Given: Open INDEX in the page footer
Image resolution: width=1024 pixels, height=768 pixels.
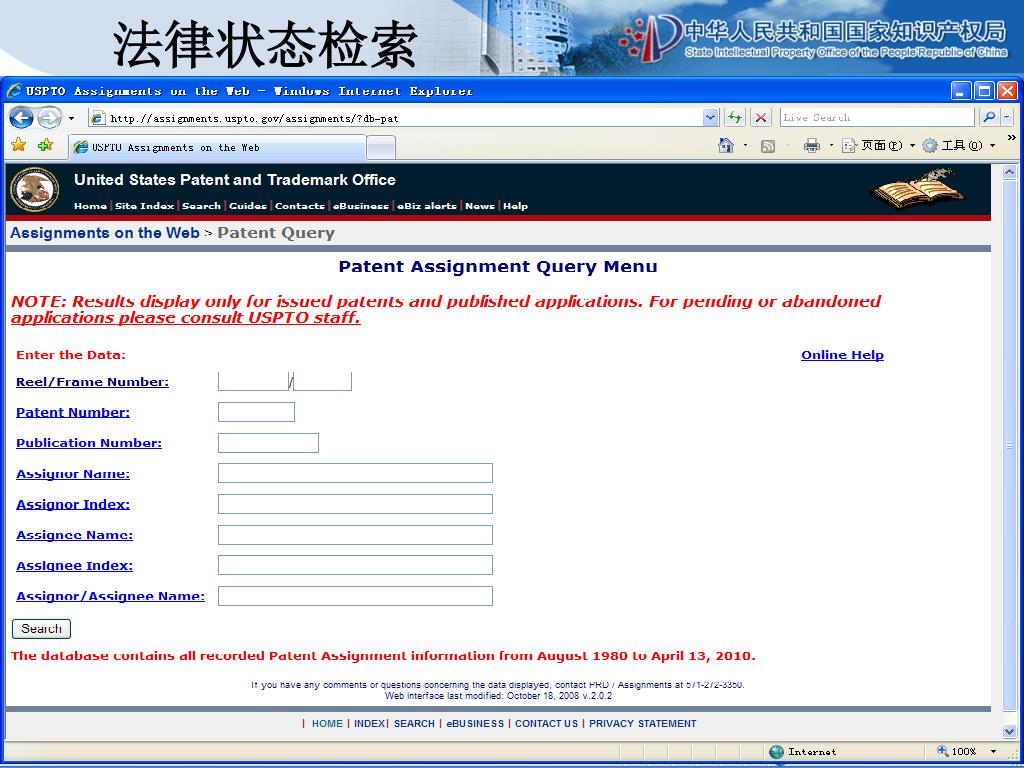Looking at the screenshot, I should [370, 724].
